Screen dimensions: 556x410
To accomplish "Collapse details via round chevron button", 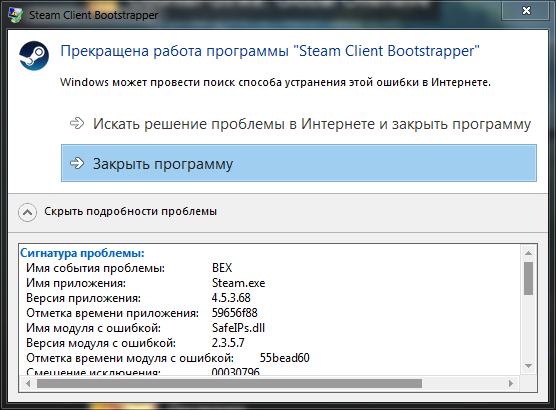I will pos(27,212).
